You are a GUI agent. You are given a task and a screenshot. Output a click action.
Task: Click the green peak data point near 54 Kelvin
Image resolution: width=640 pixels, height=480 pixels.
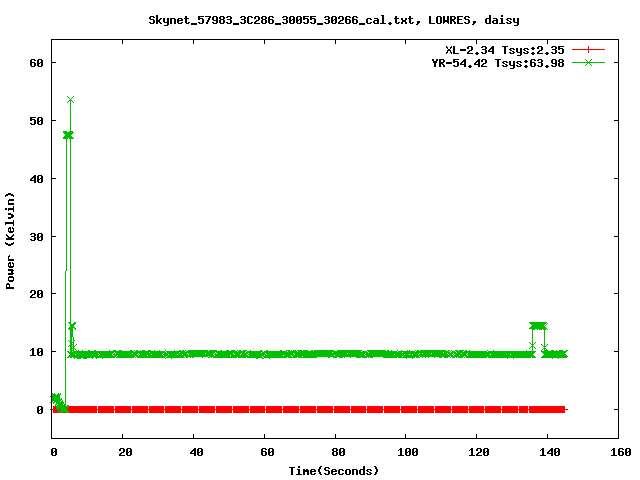pos(71,100)
